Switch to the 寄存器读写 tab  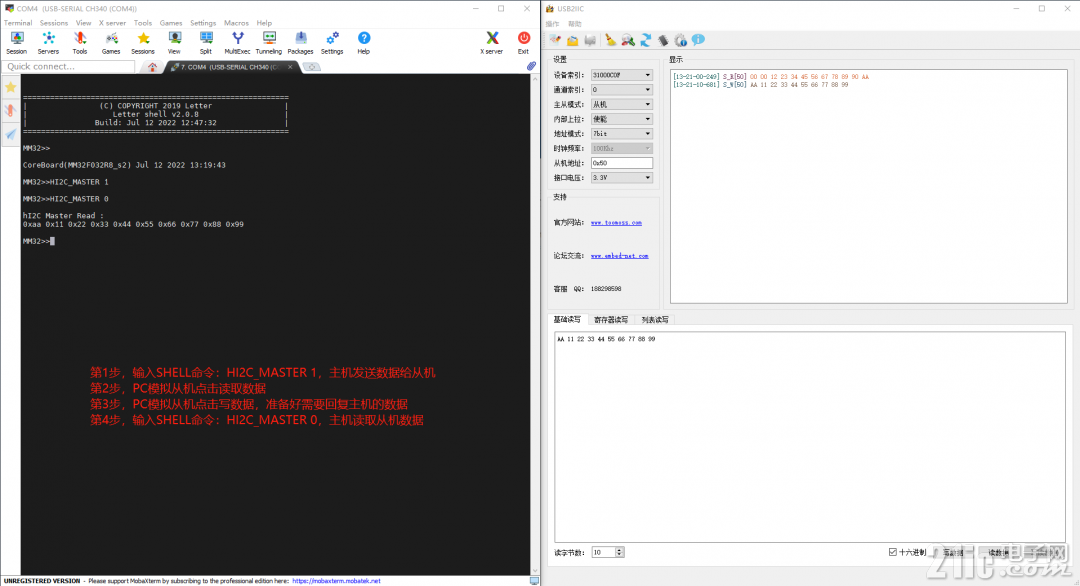click(x=611, y=320)
